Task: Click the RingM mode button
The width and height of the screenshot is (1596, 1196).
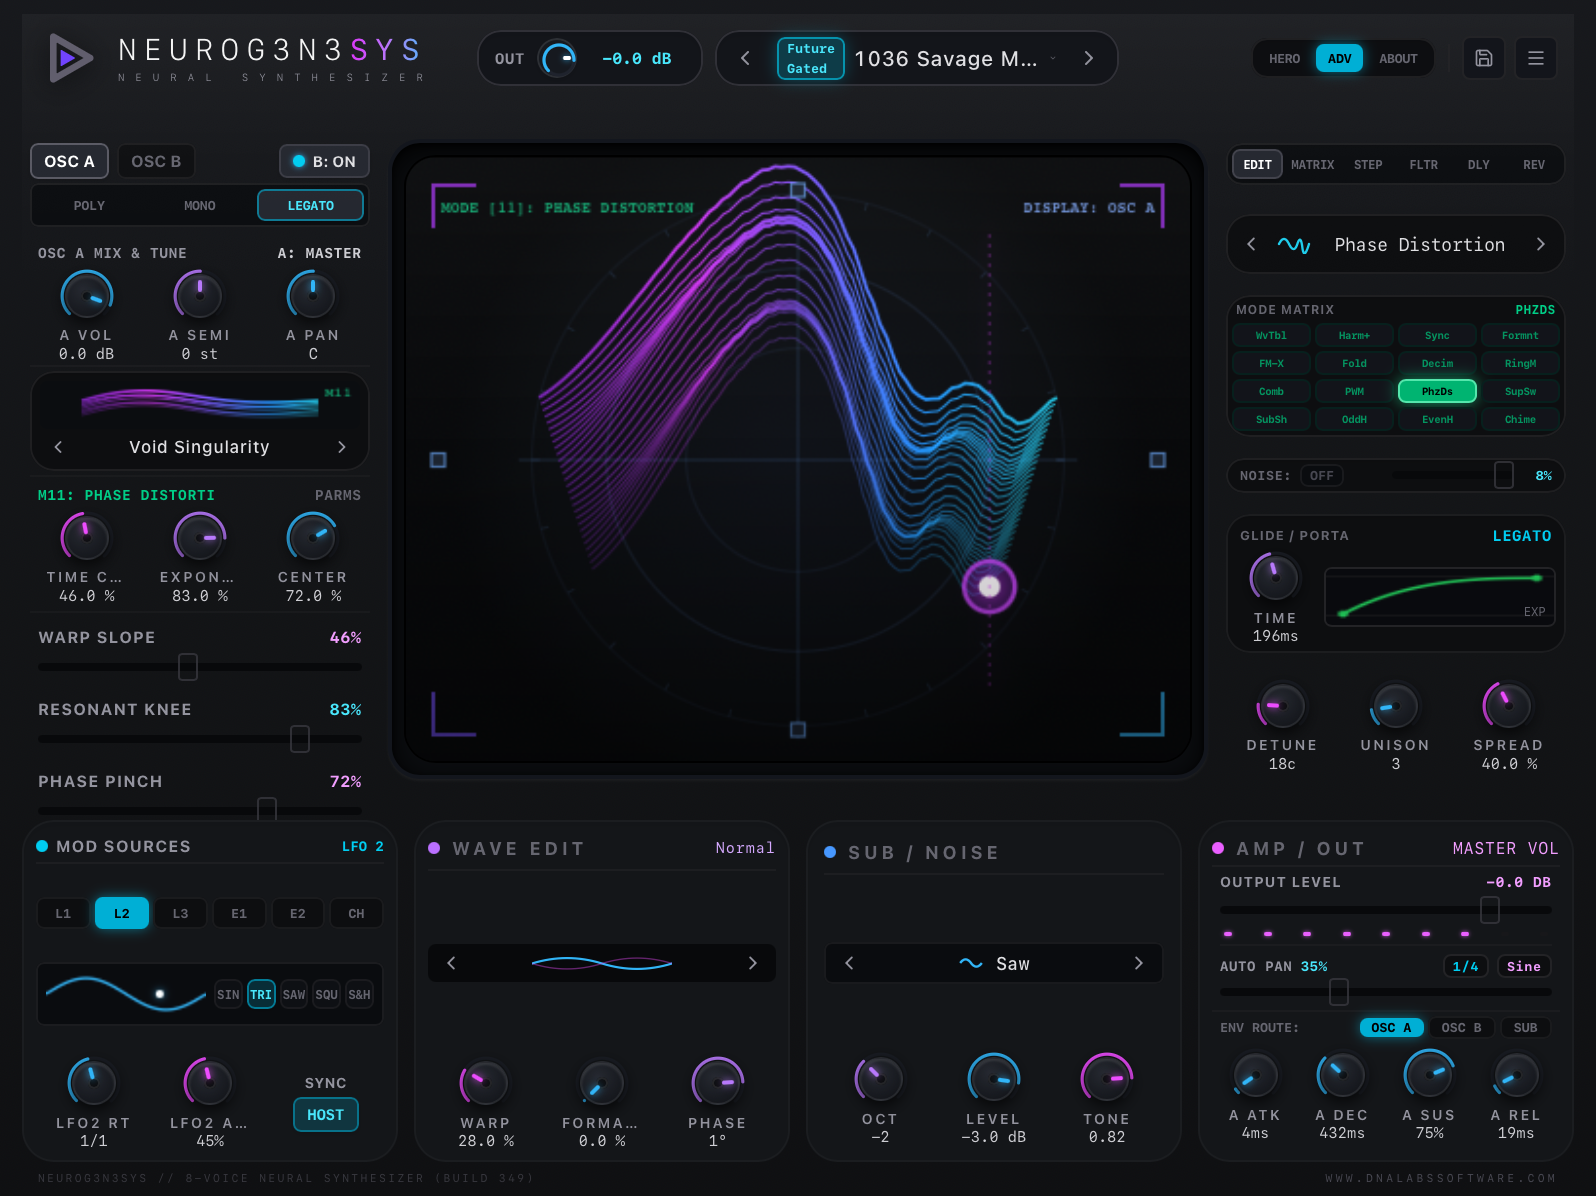Action: point(1520,363)
